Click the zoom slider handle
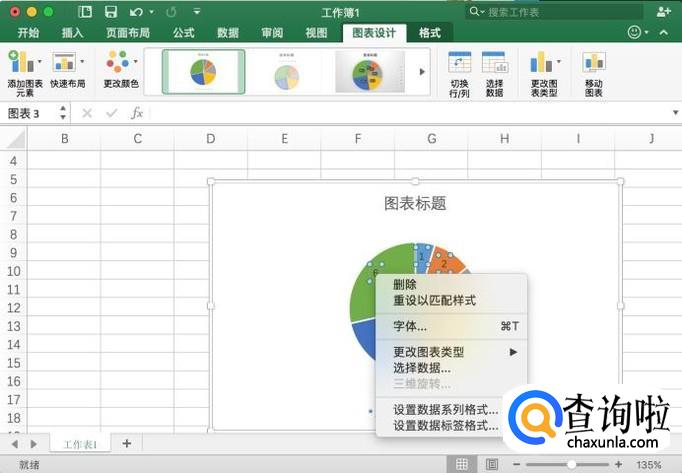 pyautogui.click(x=572, y=465)
